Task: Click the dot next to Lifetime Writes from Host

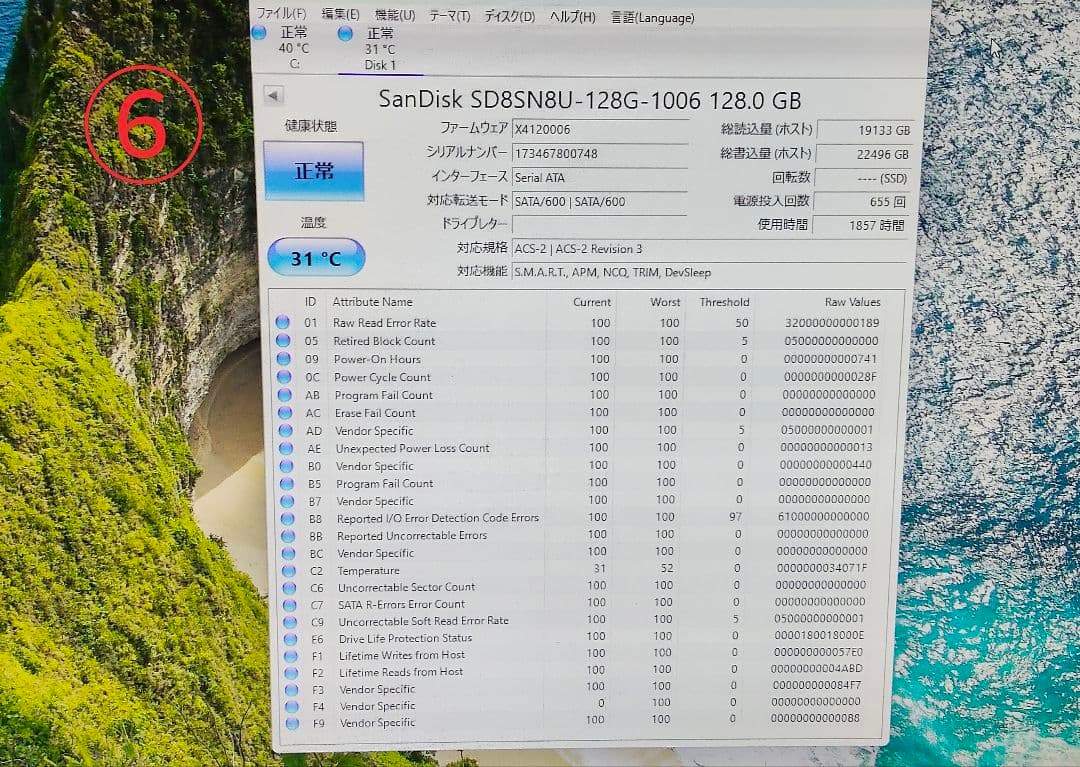Action: tap(289, 655)
